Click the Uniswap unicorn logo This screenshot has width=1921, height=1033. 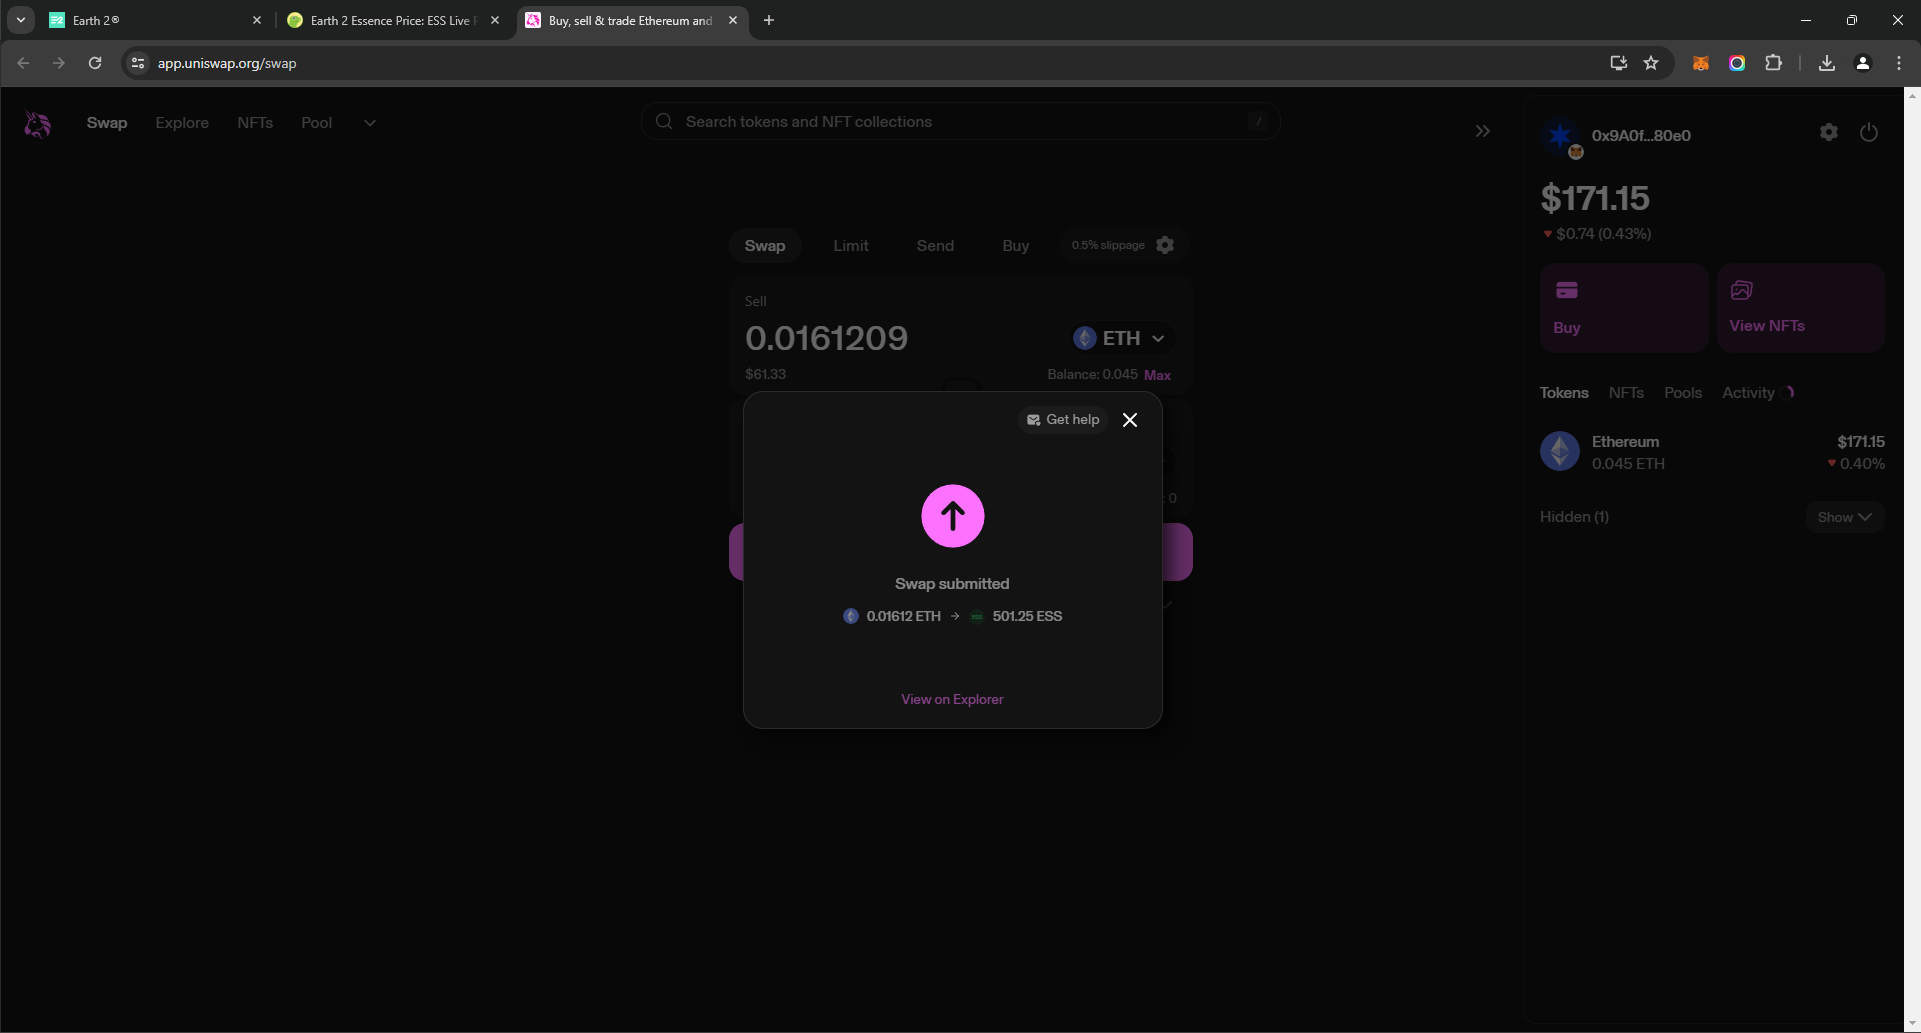click(x=38, y=124)
